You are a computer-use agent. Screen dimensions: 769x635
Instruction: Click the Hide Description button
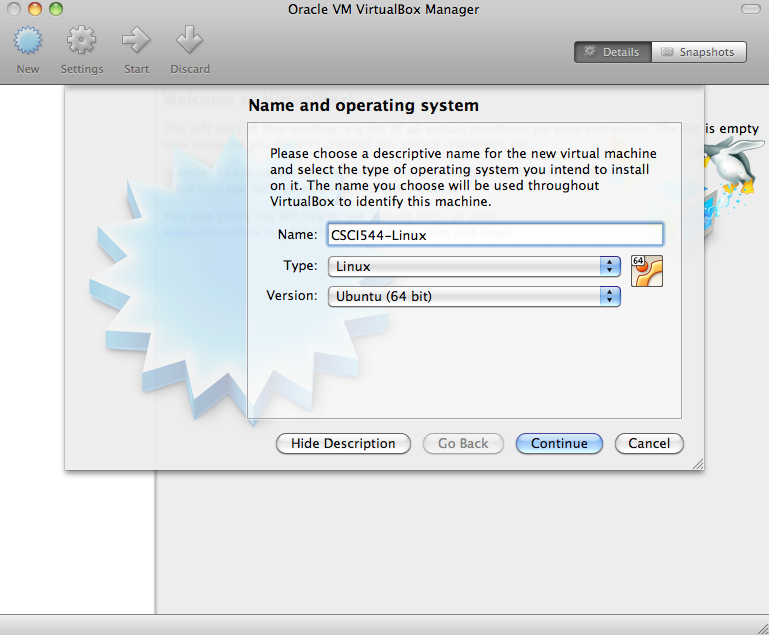coord(343,443)
